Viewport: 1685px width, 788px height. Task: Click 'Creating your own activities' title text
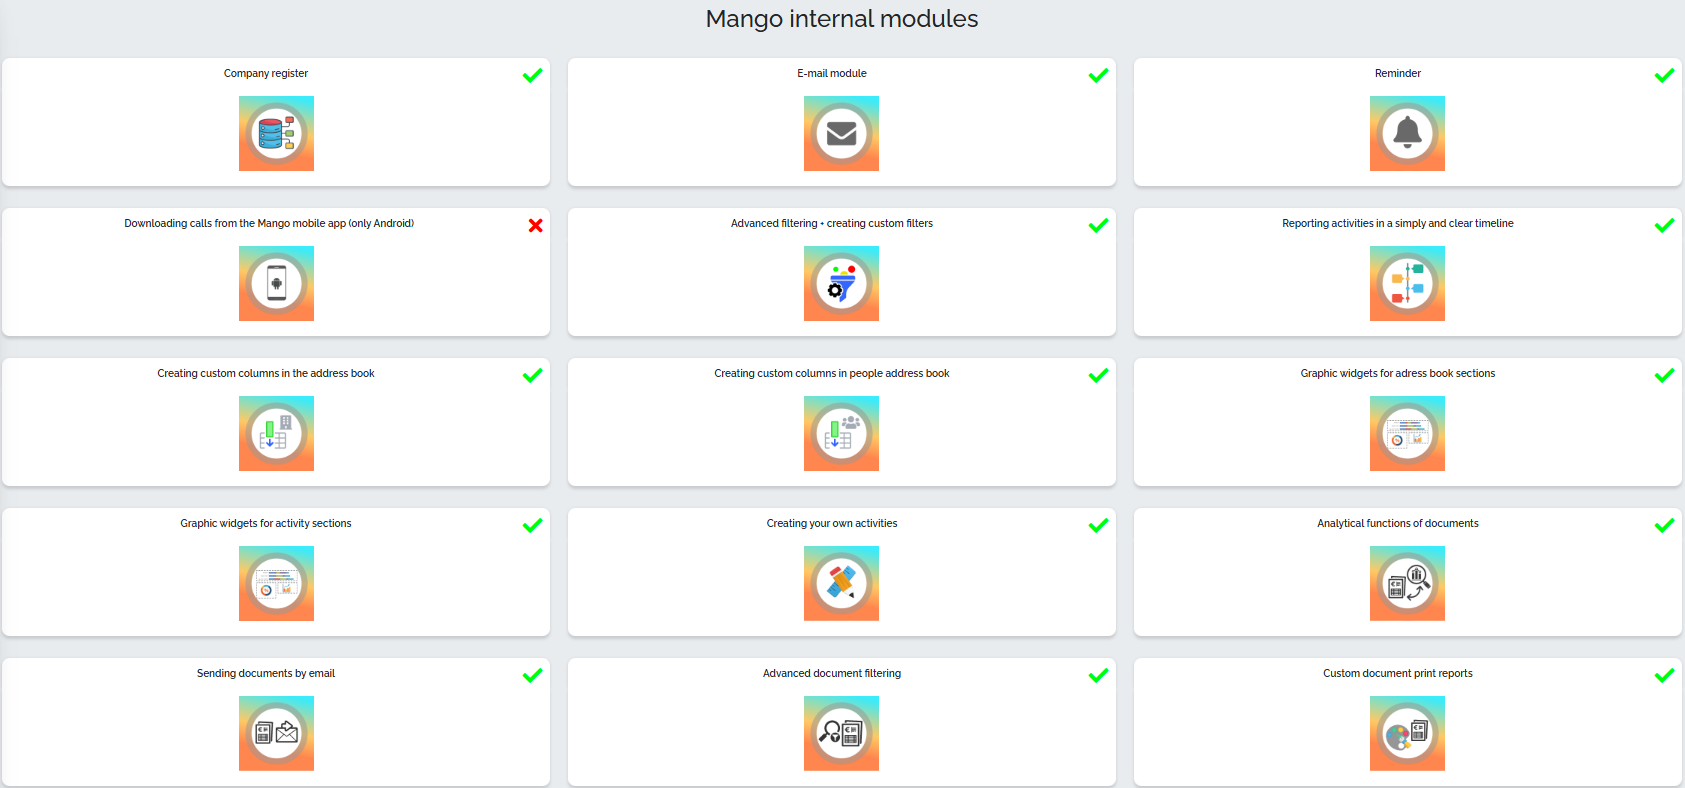coord(832,523)
